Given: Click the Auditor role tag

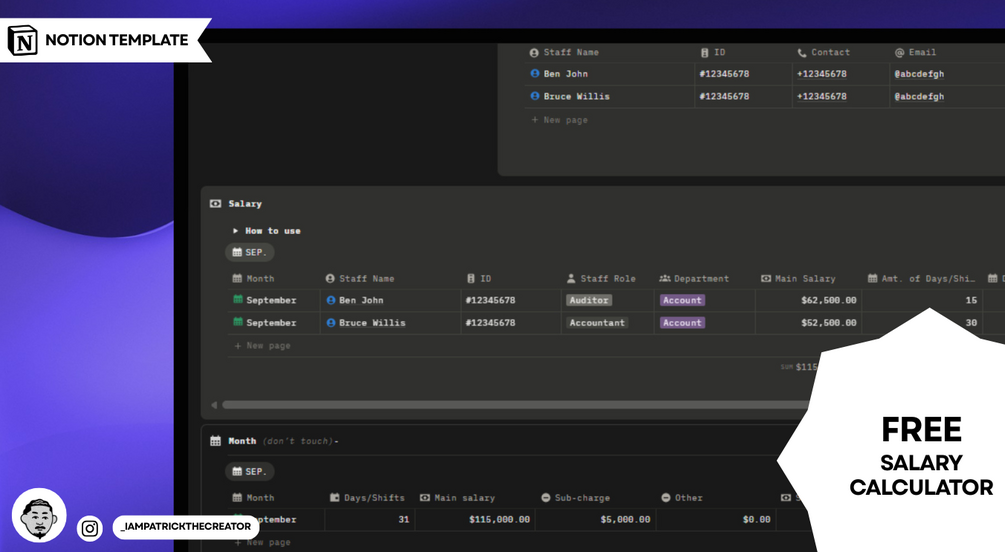Looking at the screenshot, I should tap(589, 300).
